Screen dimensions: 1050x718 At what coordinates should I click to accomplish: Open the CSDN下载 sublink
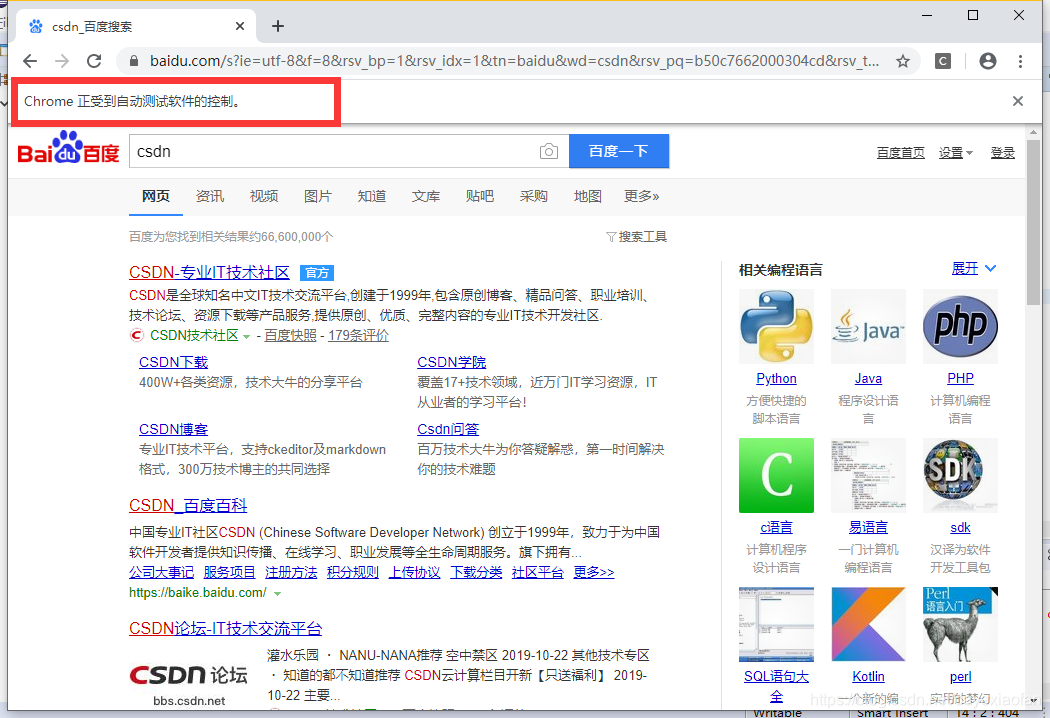click(173, 362)
